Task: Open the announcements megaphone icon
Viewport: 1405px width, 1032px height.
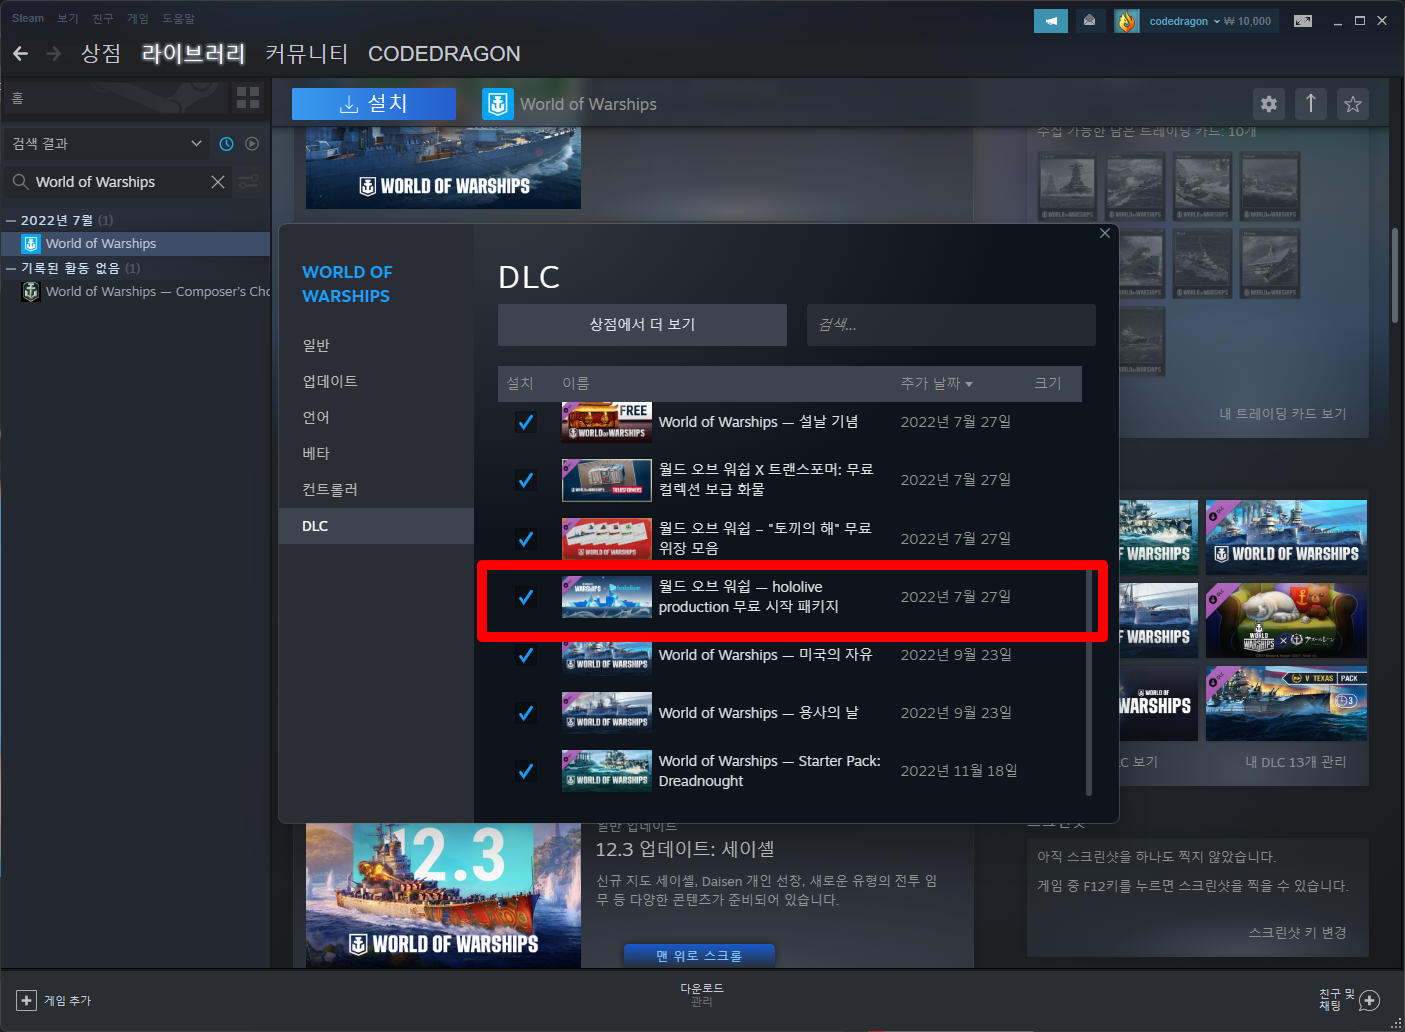Action: click(x=1051, y=20)
